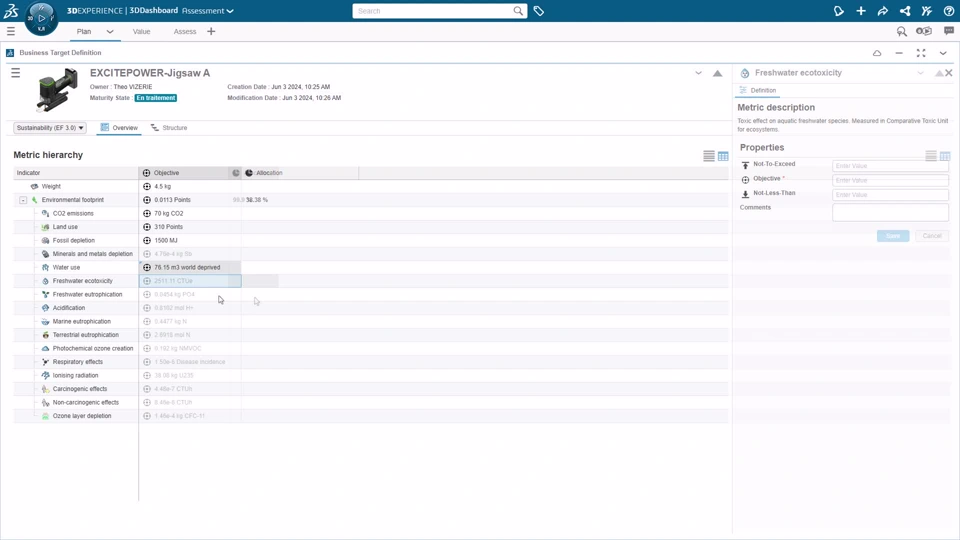Screen dimensions: 960x540
Task: Click the jigsaw product thumbnail
Action: (x=57, y=90)
